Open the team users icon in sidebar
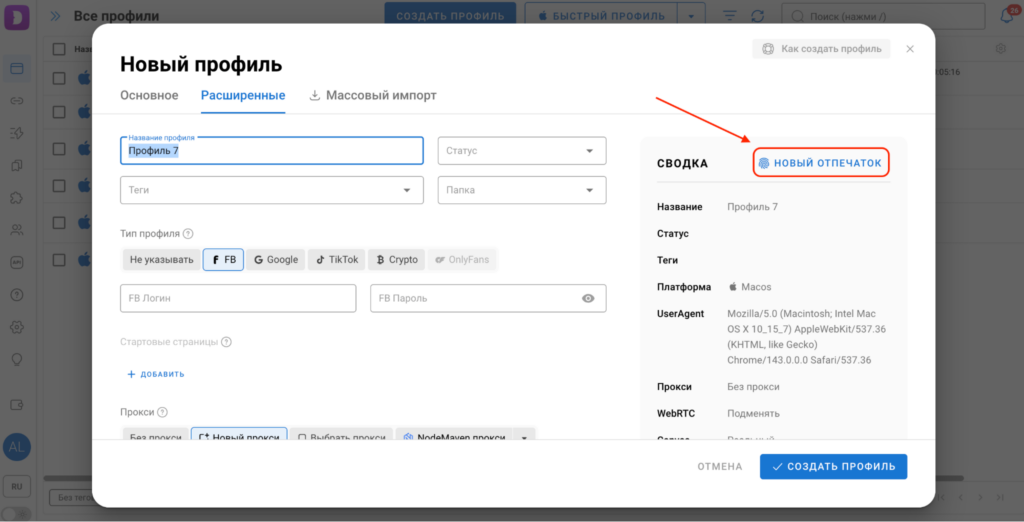Screen dimensions: 1024x522 pos(16,230)
